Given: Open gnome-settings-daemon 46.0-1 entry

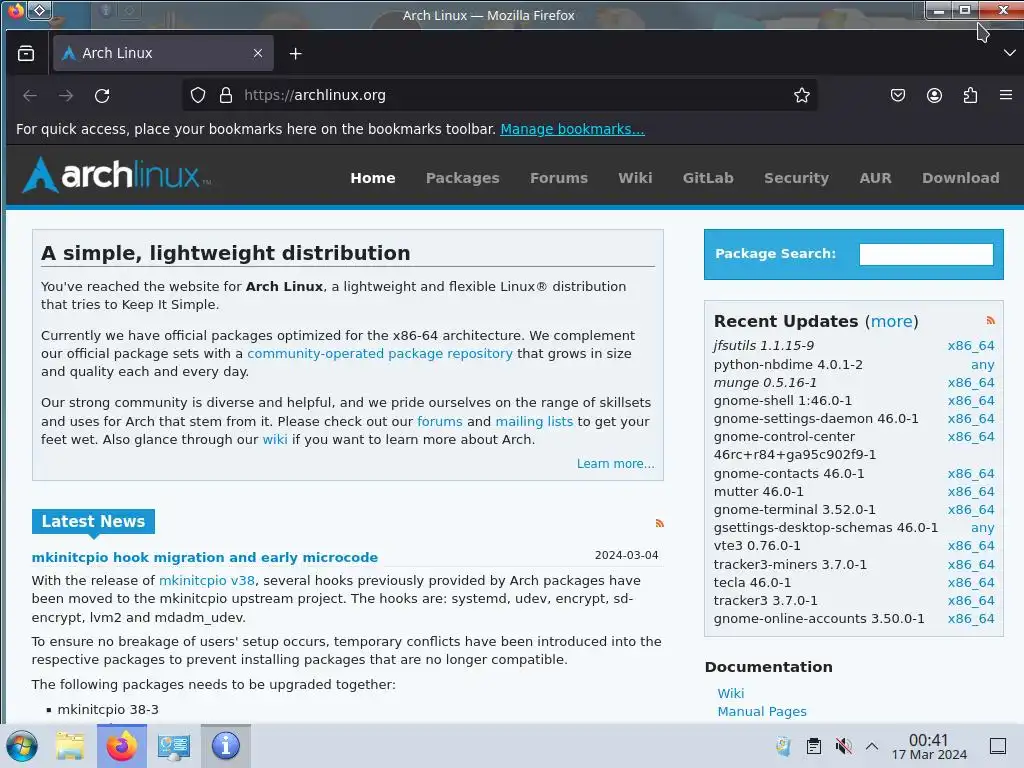Looking at the screenshot, I should 816,419.
